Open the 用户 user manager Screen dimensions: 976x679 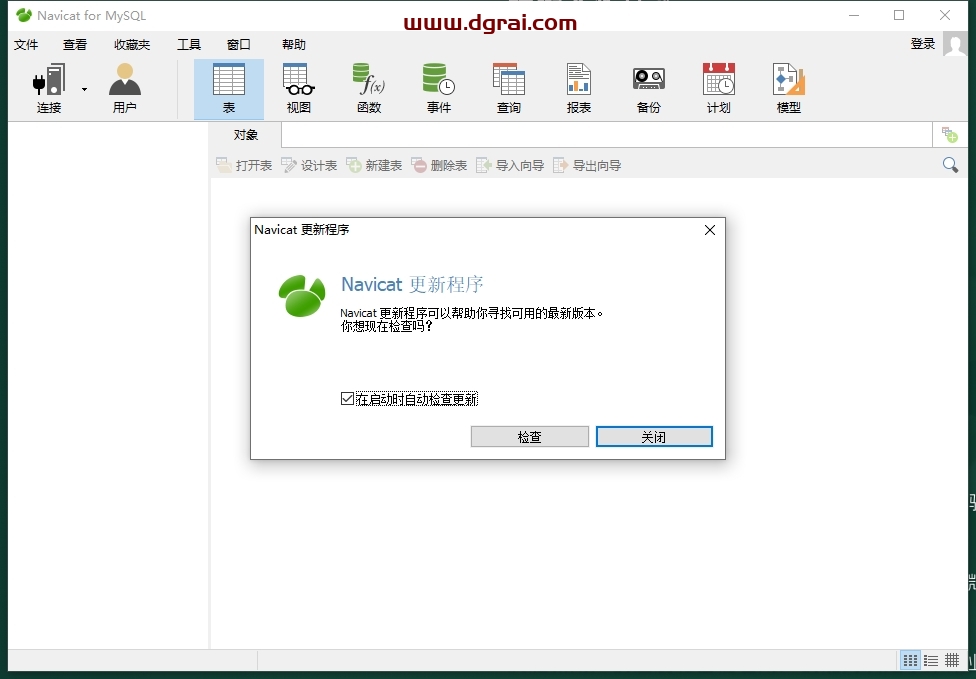point(124,88)
